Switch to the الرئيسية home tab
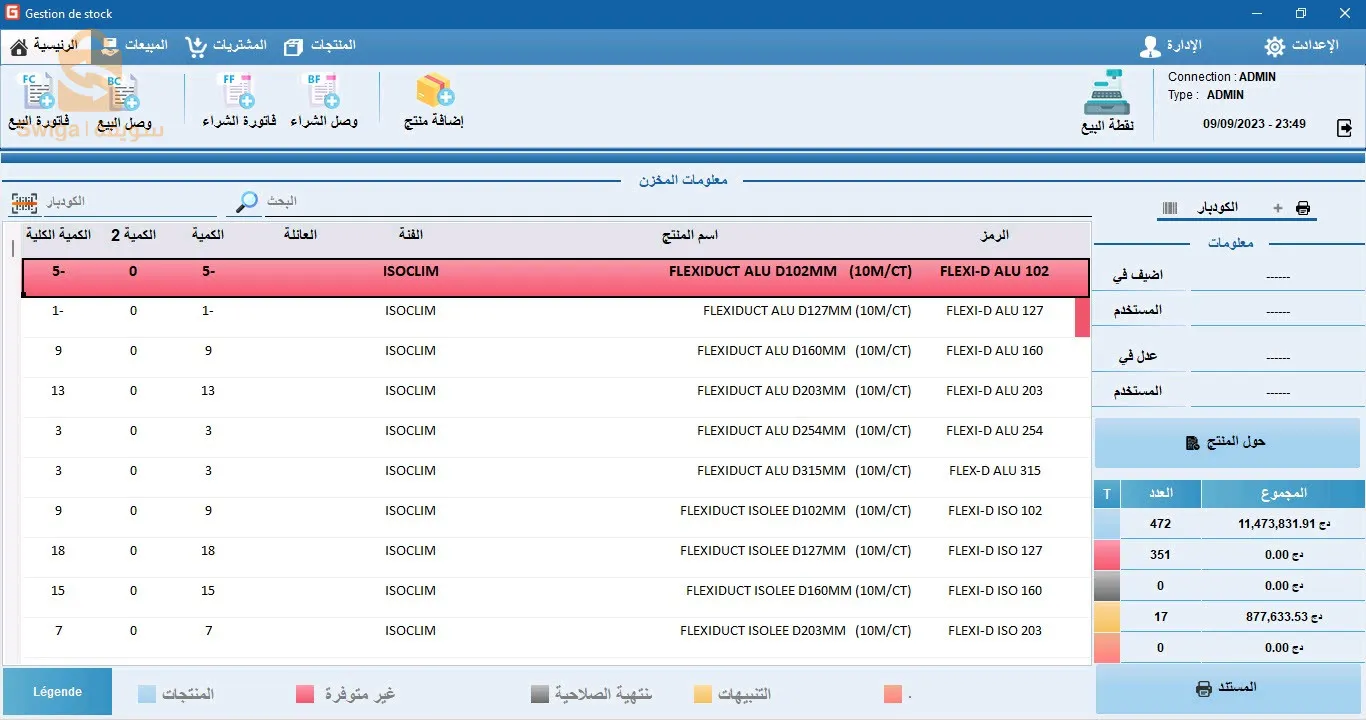Screen dimensions: 1366x720 [44, 46]
